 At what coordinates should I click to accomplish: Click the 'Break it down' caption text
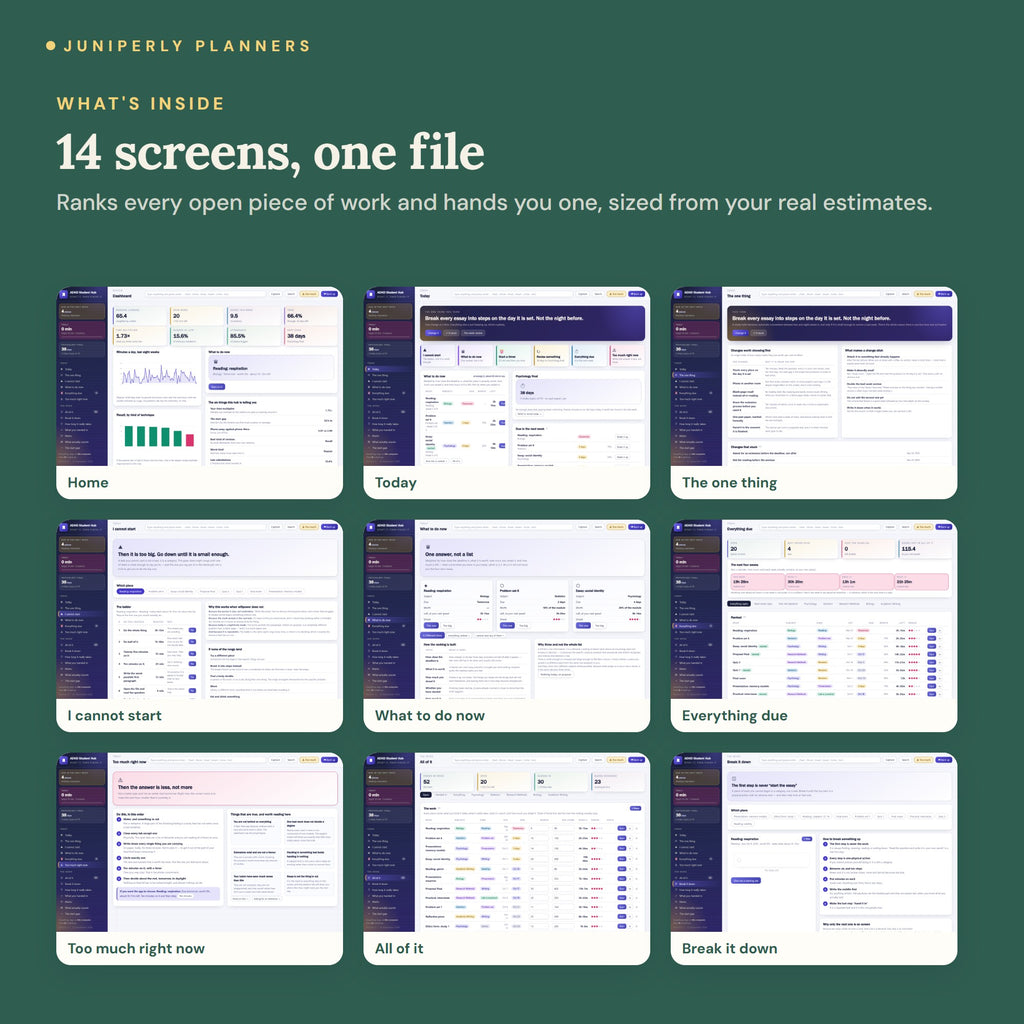[729, 949]
